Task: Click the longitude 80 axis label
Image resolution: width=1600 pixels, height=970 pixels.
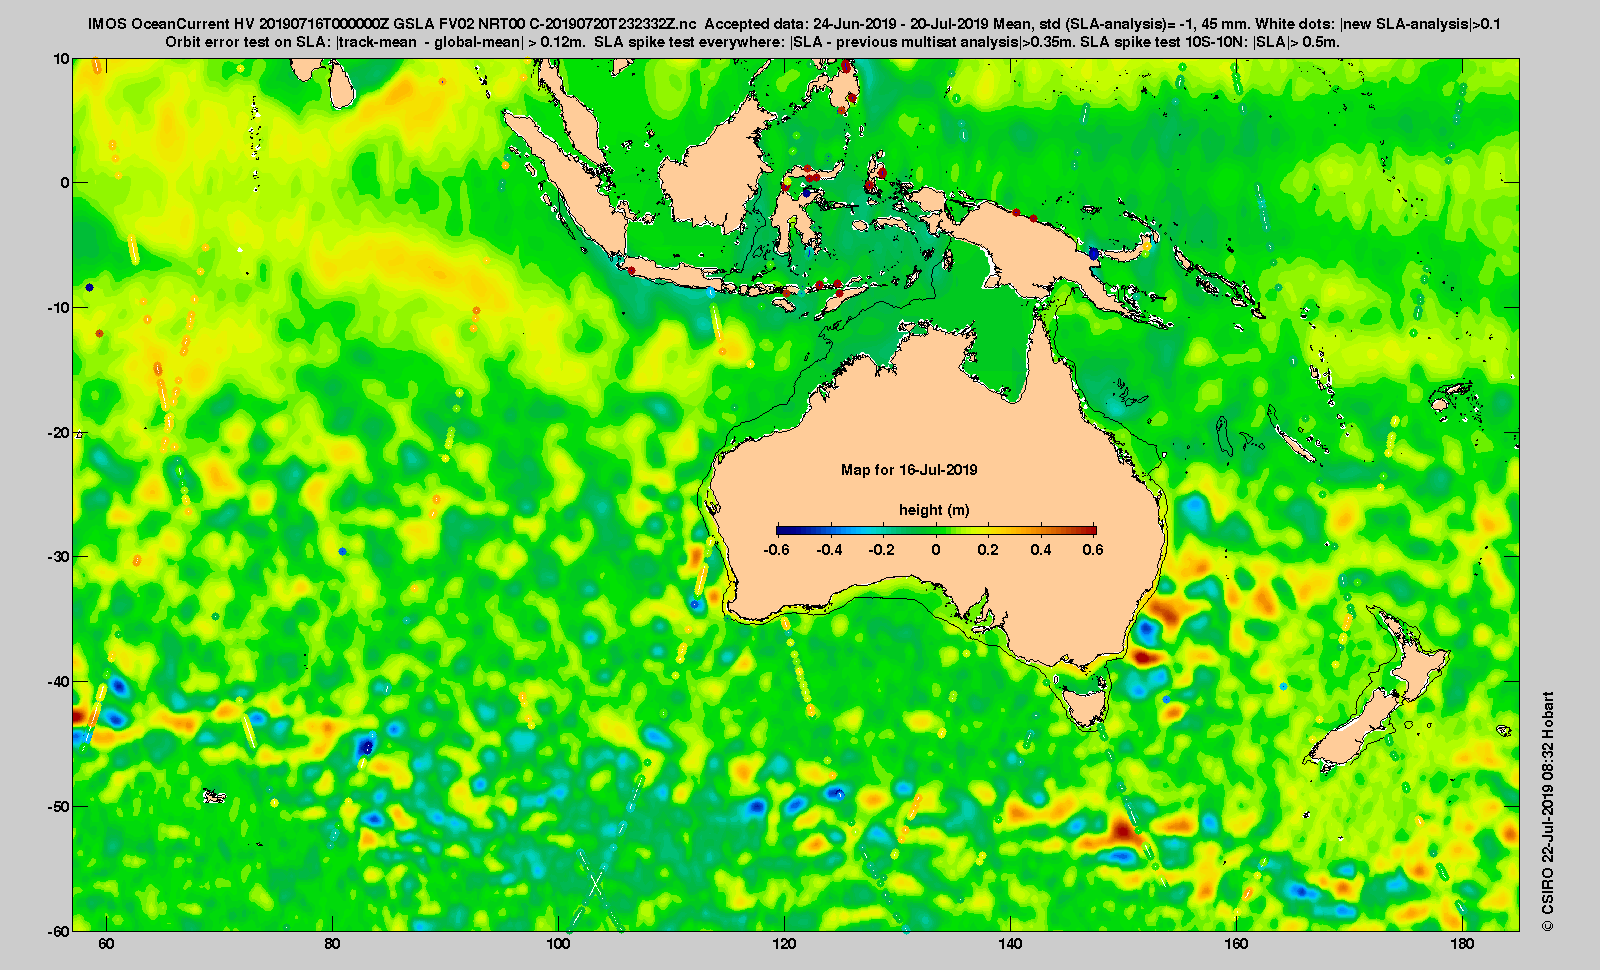Action: point(332,944)
